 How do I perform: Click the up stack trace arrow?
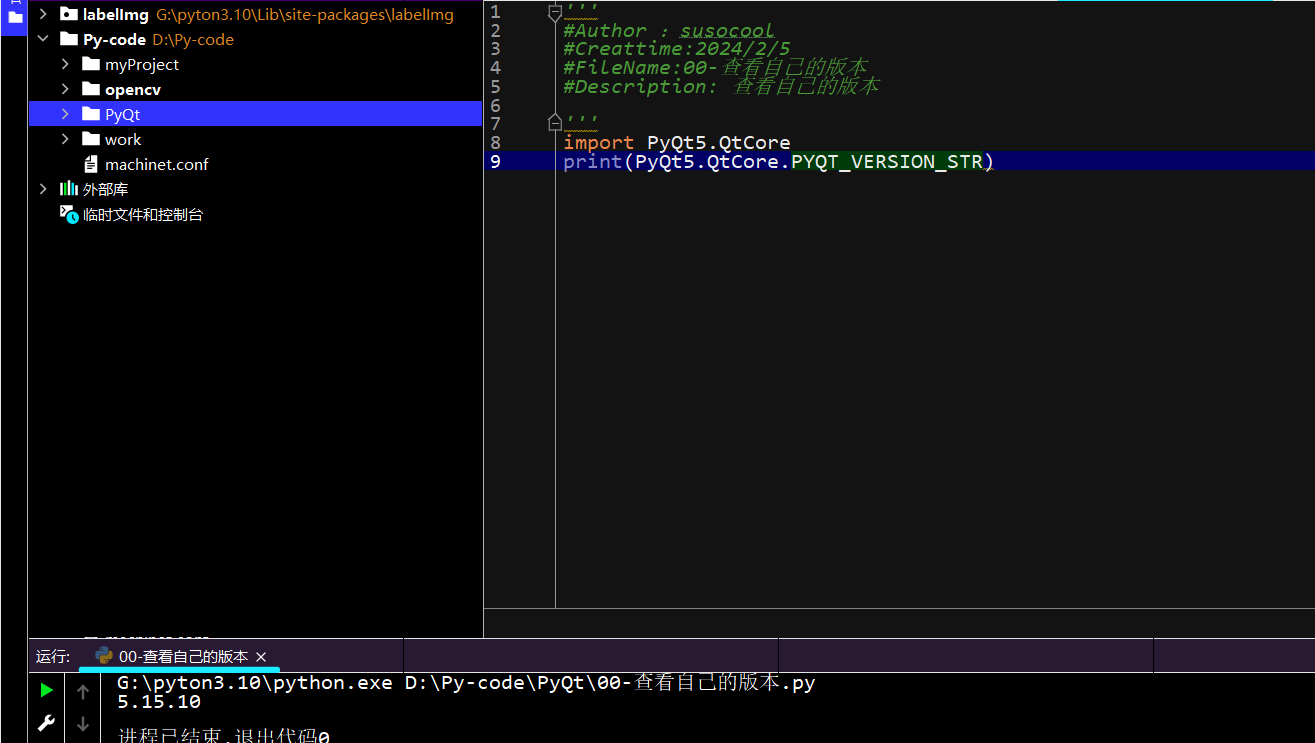[x=83, y=691]
